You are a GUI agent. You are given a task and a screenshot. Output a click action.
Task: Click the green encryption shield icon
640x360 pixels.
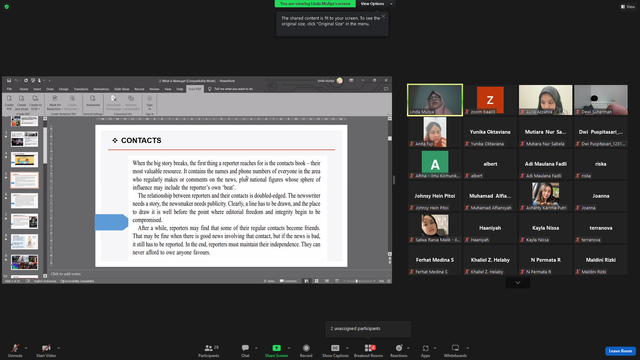pyautogui.click(x=7, y=7)
